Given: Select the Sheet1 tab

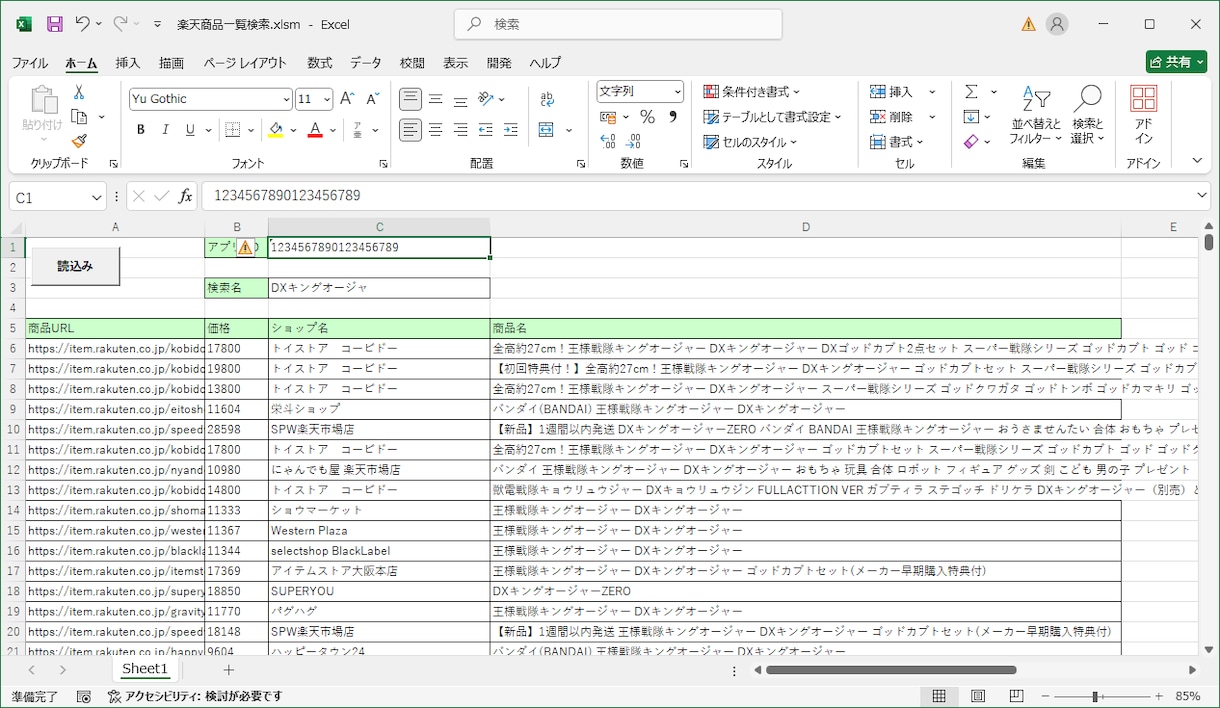Looking at the screenshot, I should pos(145,669).
